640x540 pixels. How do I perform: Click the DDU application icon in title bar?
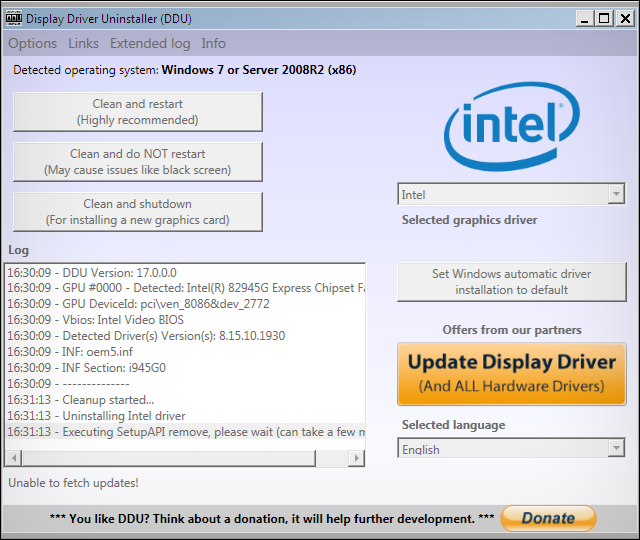(14, 18)
